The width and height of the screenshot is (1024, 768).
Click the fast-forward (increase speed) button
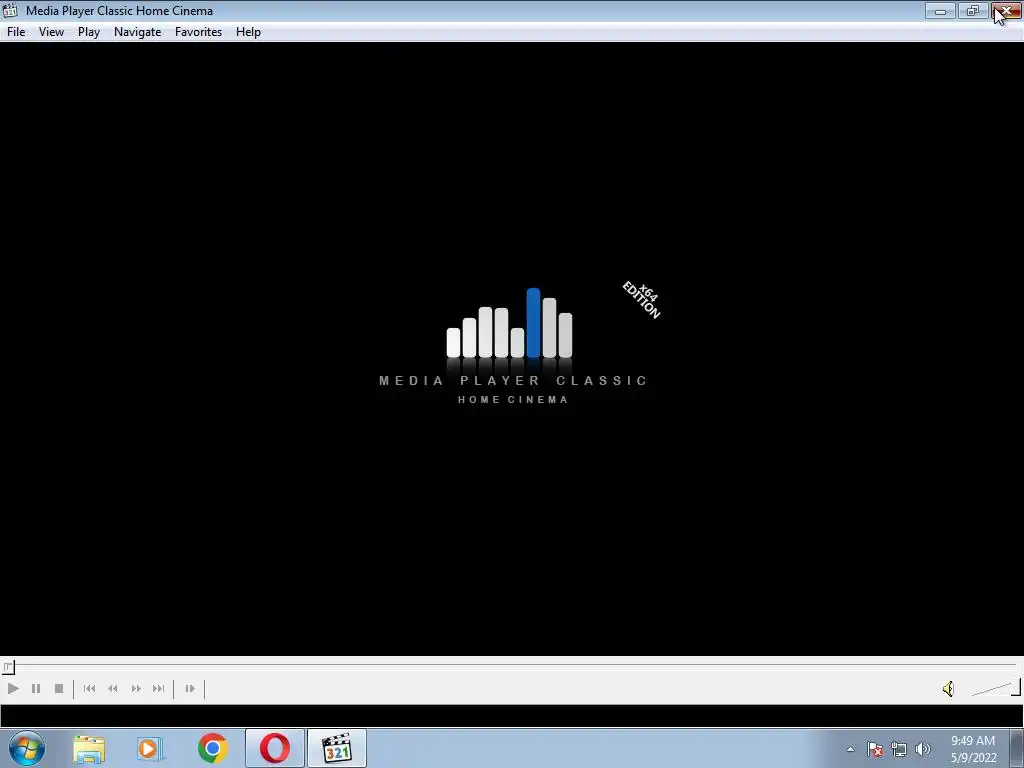tap(136, 688)
